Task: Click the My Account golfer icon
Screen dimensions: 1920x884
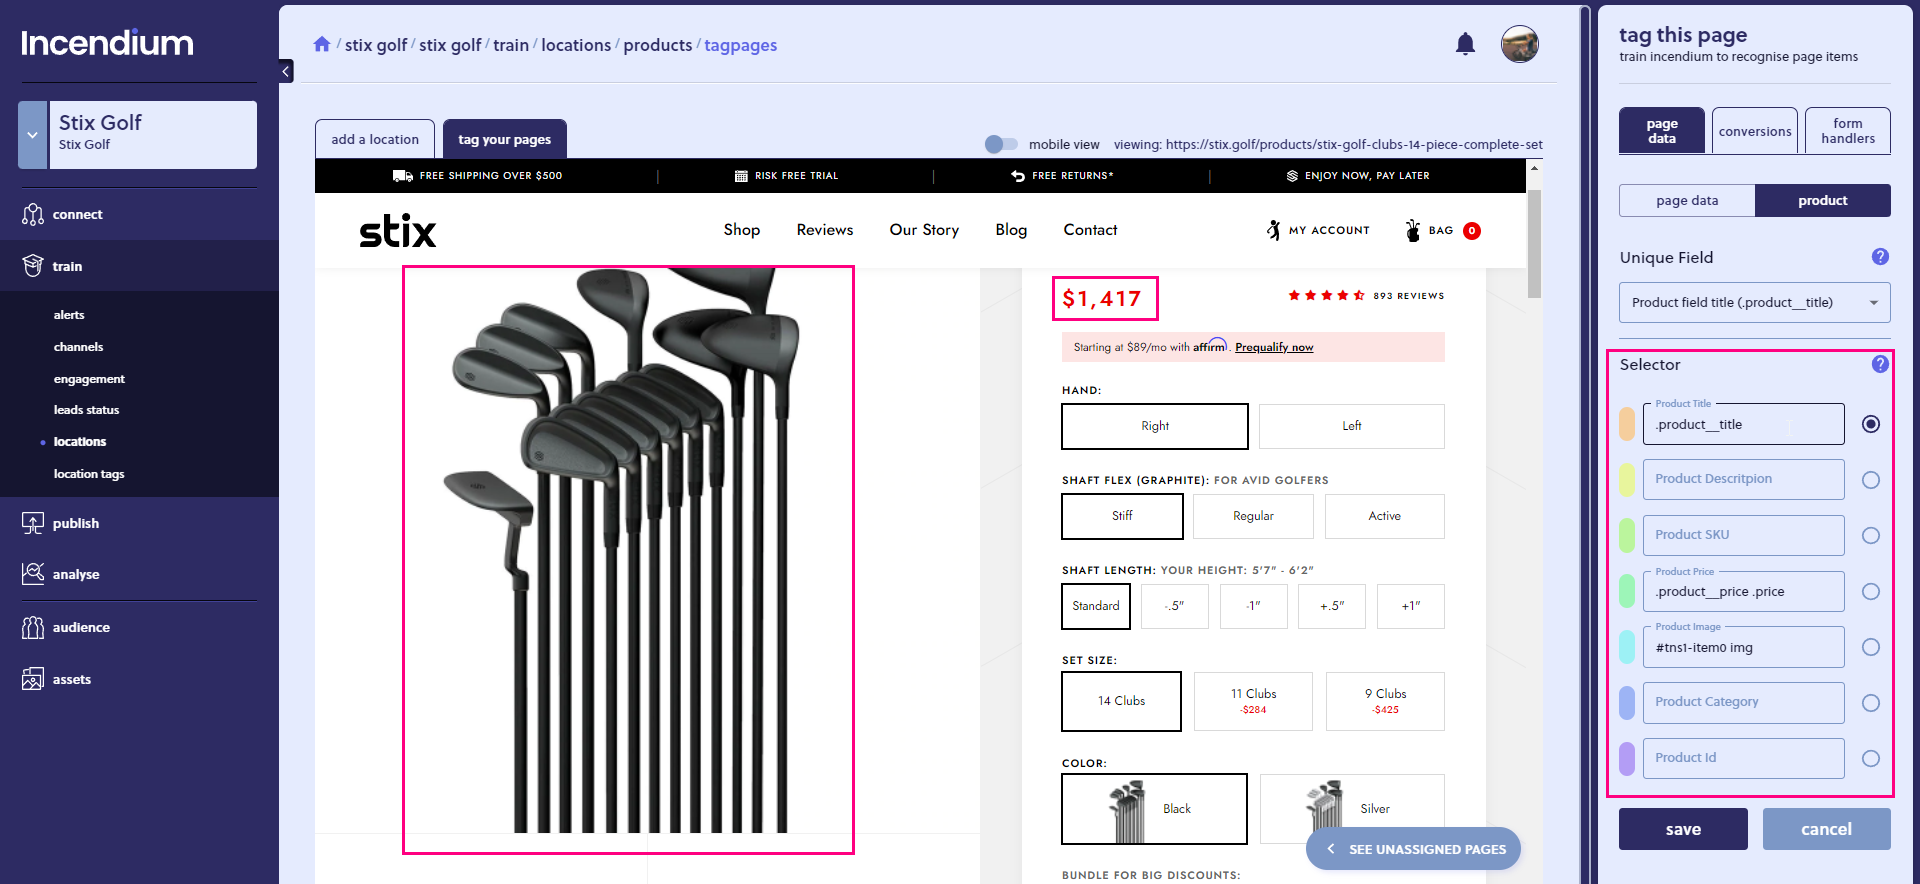Action: click(1273, 230)
